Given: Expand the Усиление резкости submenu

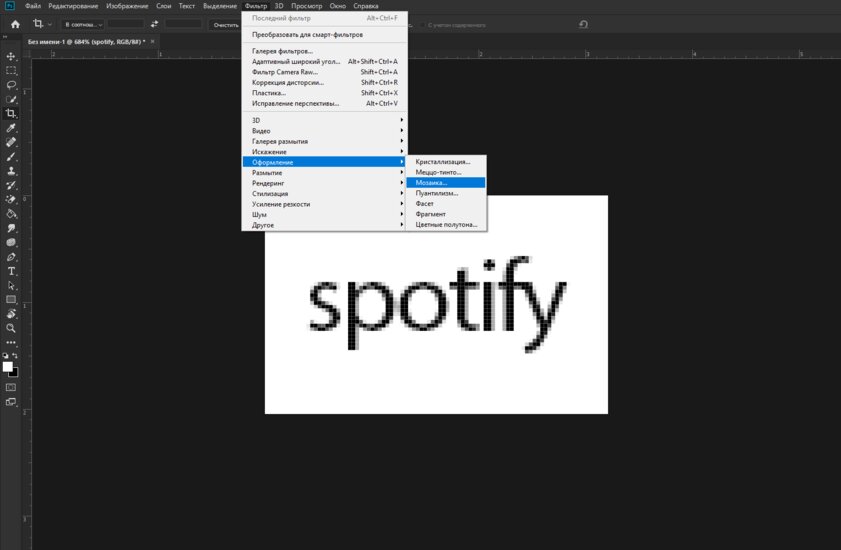Looking at the screenshot, I should (x=324, y=204).
